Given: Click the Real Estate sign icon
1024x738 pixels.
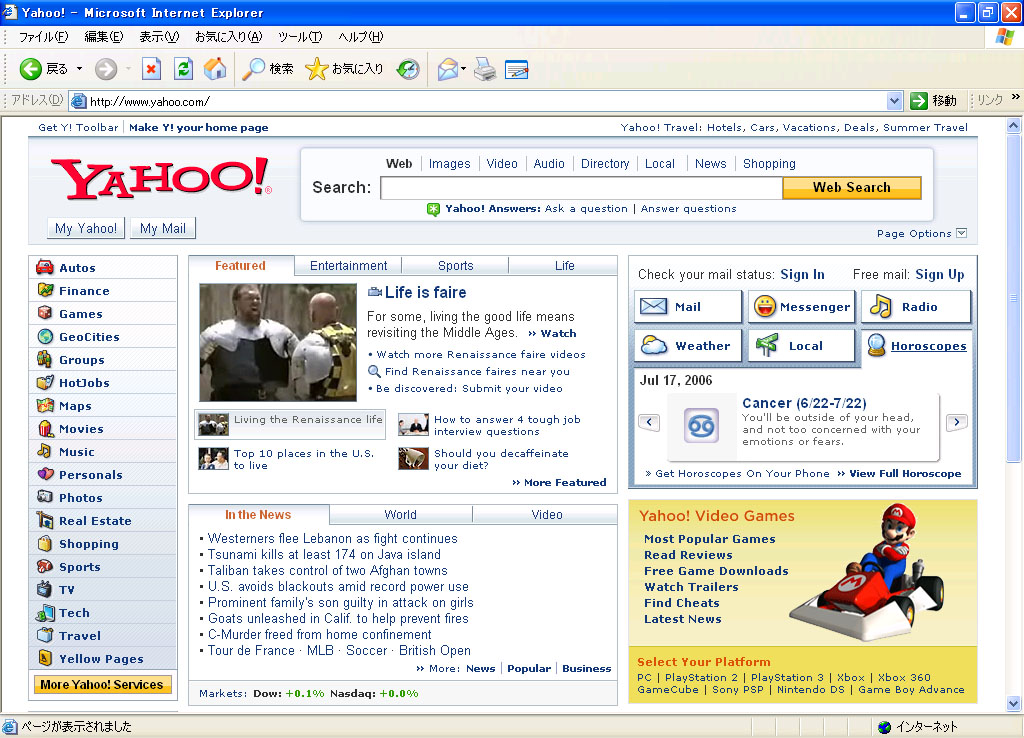Looking at the screenshot, I should pyautogui.click(x=45, y=521).
